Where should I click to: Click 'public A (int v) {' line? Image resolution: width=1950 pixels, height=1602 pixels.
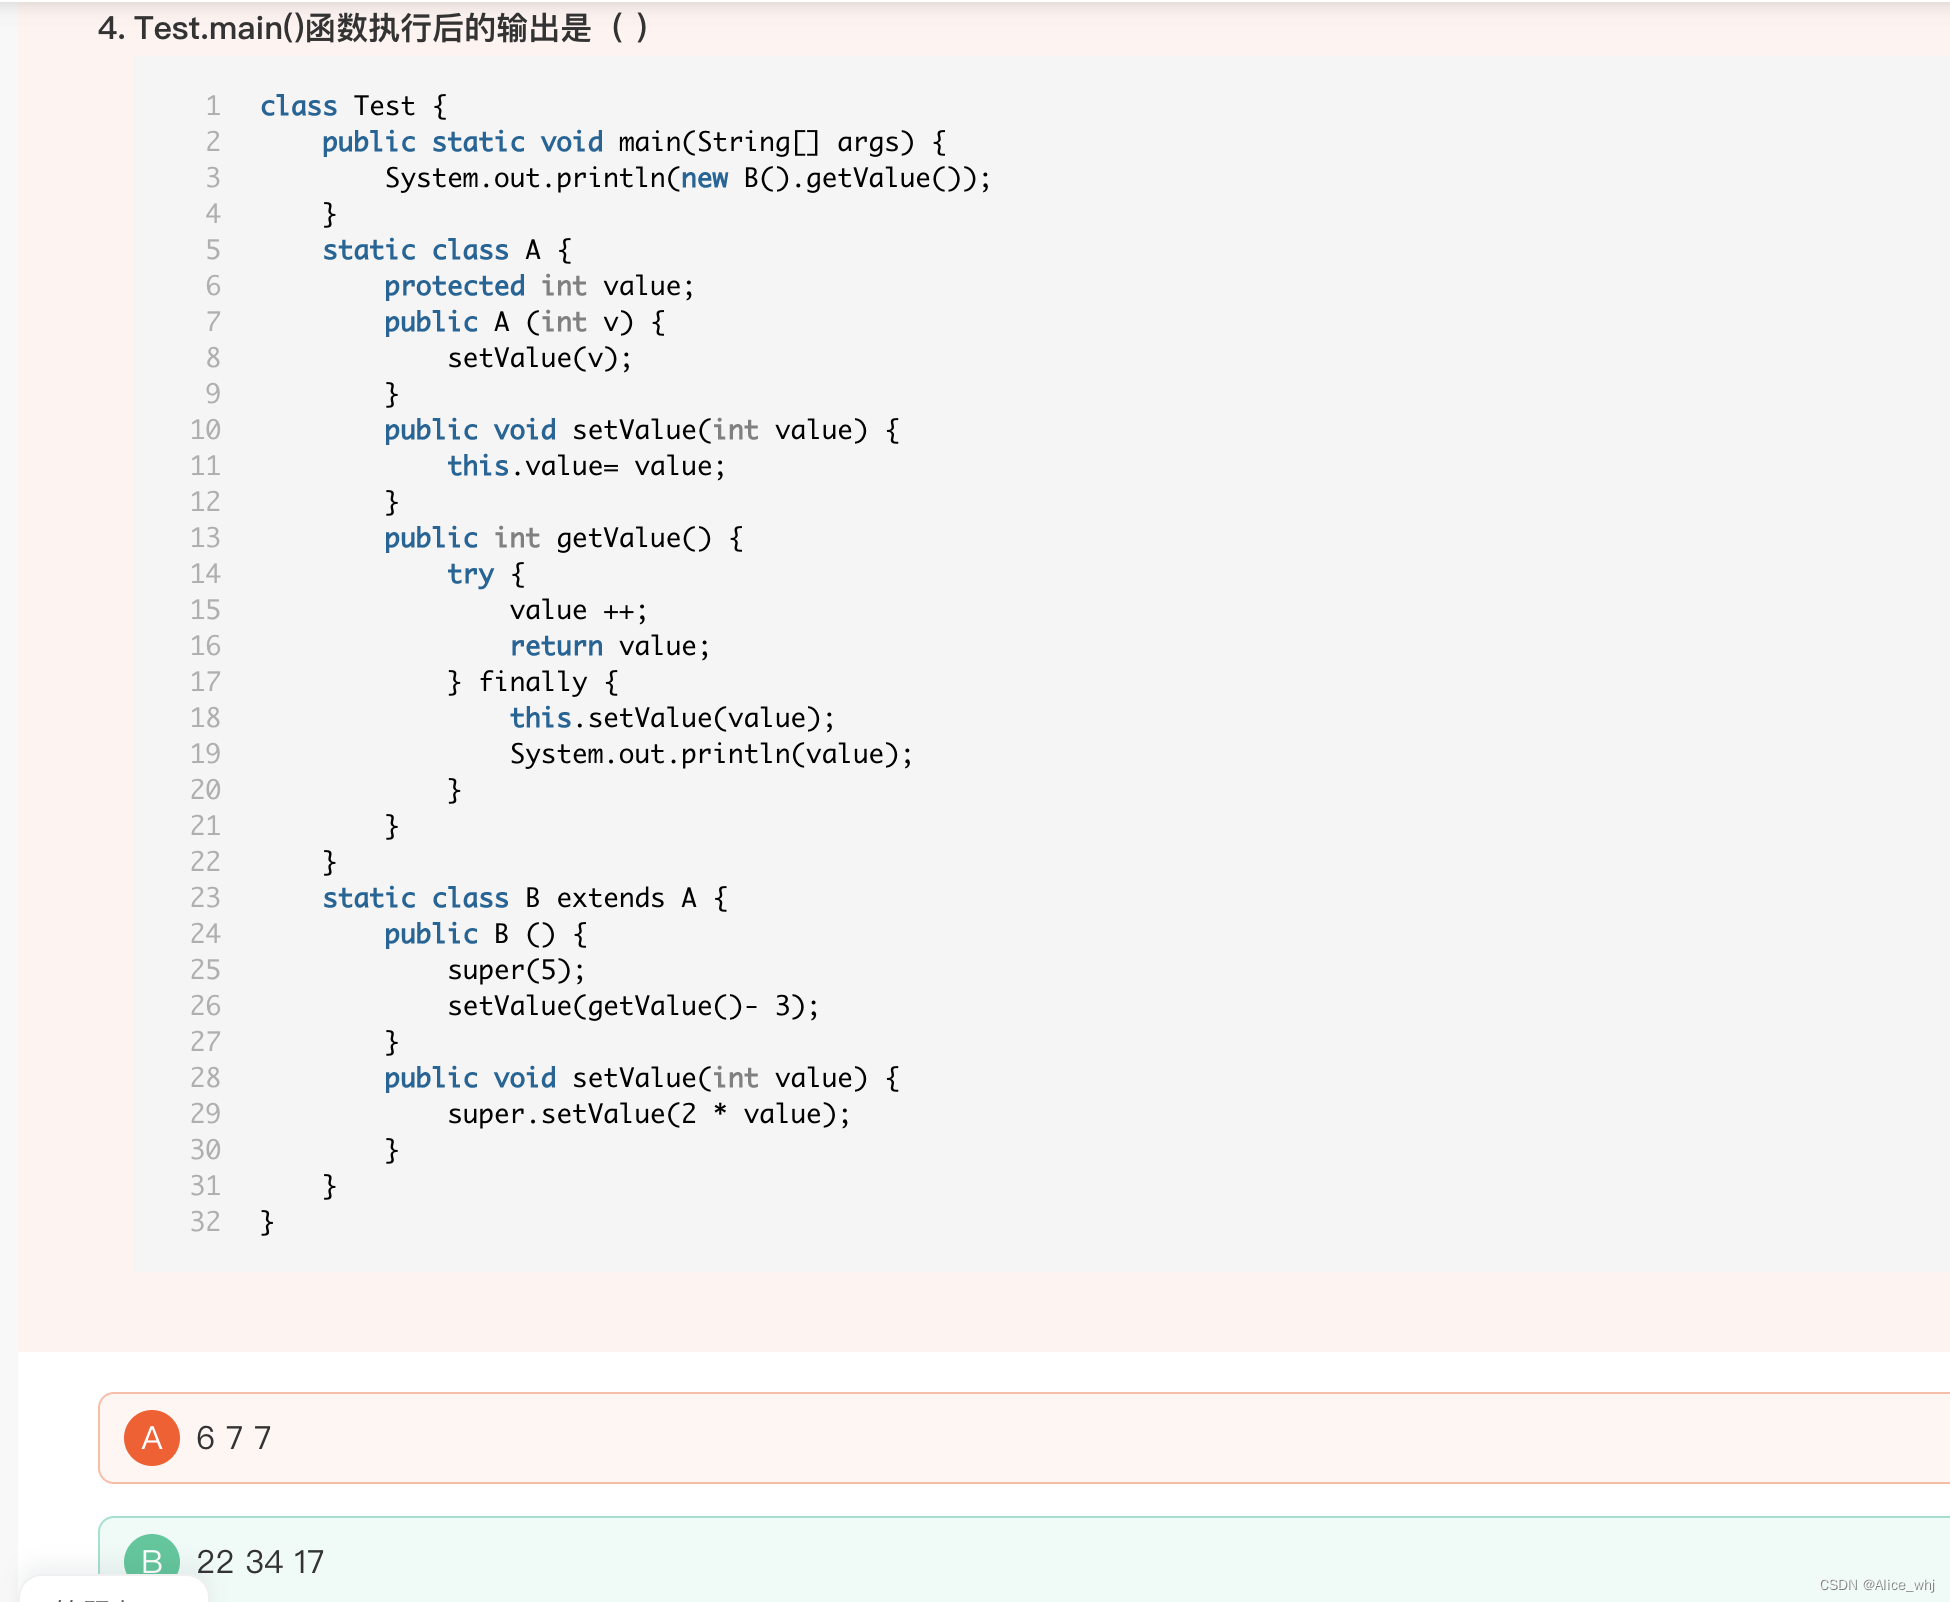(525, 322)
